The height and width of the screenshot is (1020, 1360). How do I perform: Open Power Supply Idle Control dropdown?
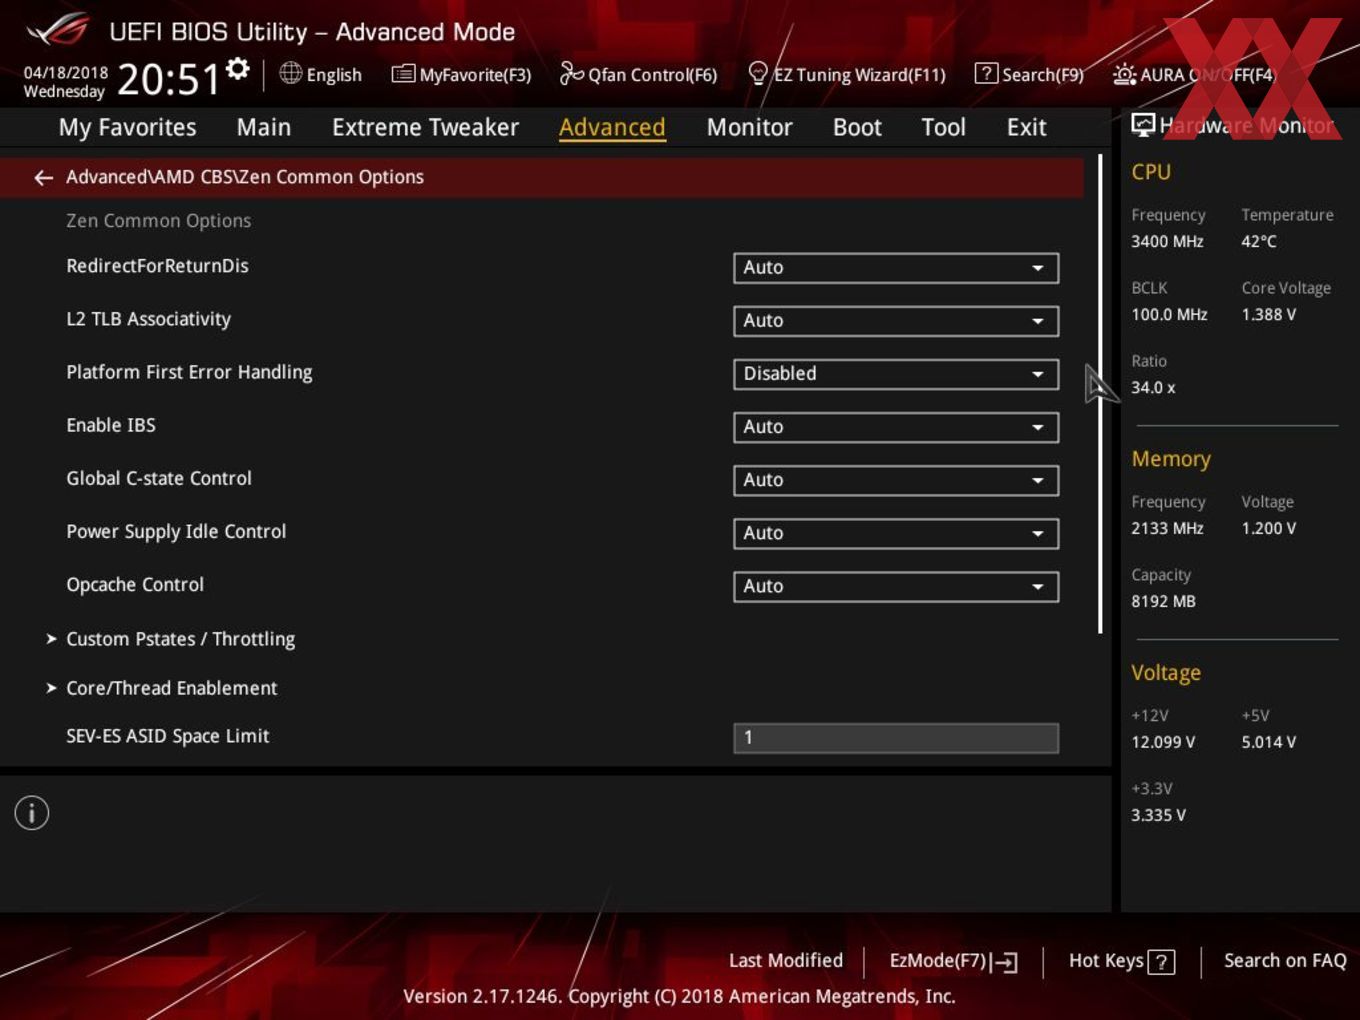coord(896,533)
